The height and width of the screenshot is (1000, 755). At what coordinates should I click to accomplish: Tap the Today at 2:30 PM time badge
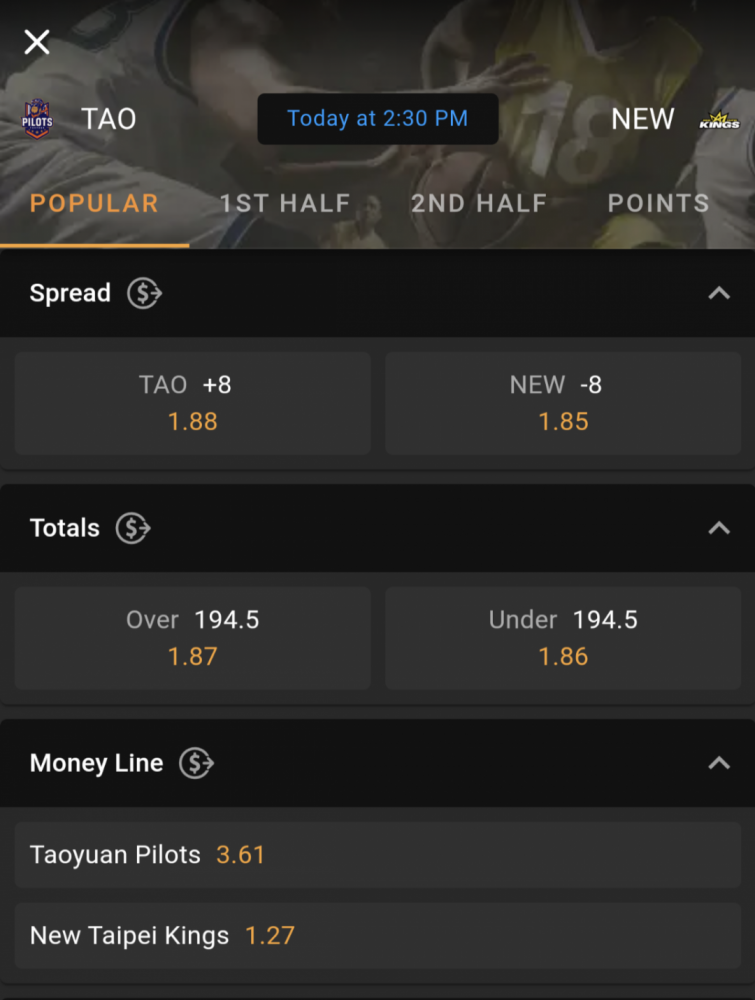click(x=378, y=119)
